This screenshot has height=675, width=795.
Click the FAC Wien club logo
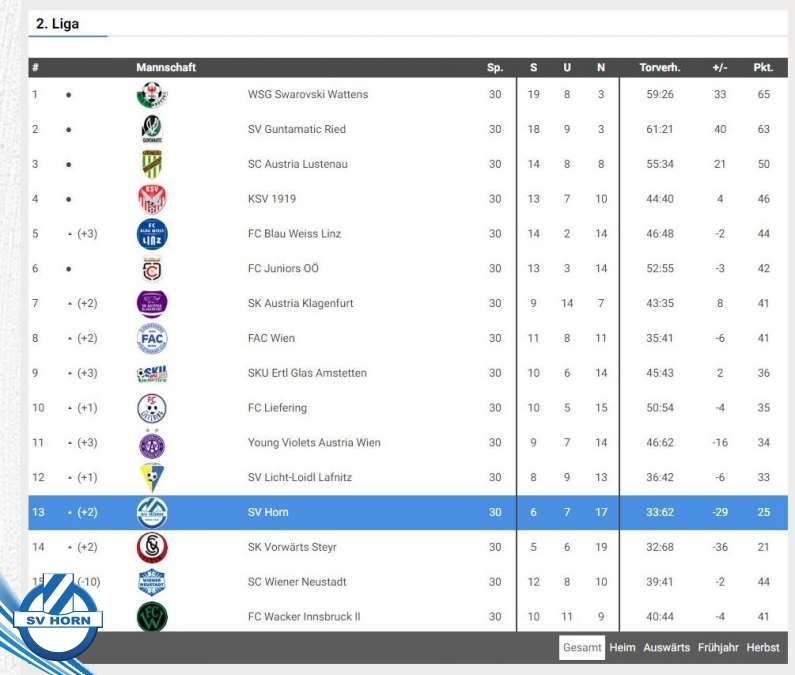(152, 338)
